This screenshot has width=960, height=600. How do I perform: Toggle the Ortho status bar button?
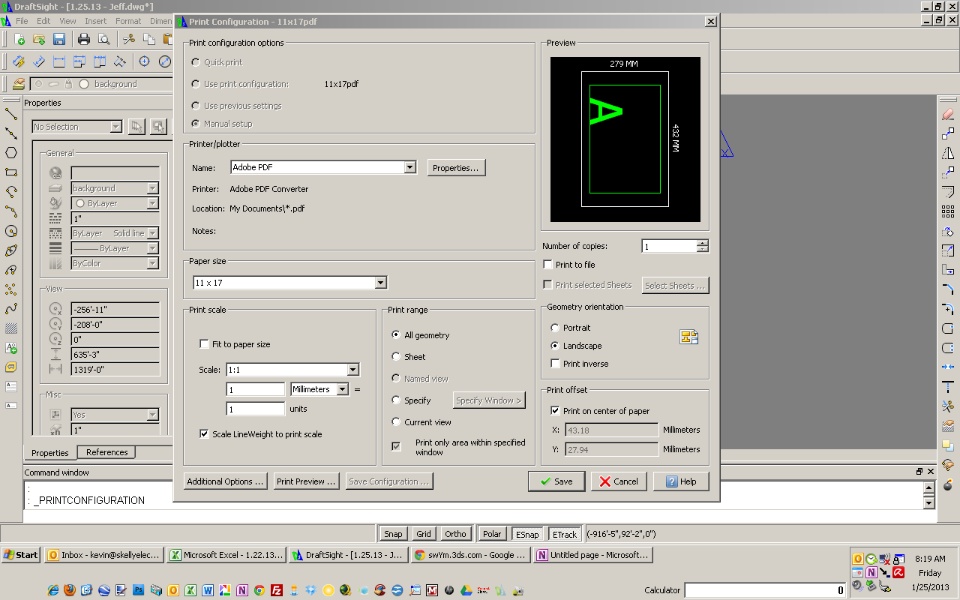tap(456, 534)
